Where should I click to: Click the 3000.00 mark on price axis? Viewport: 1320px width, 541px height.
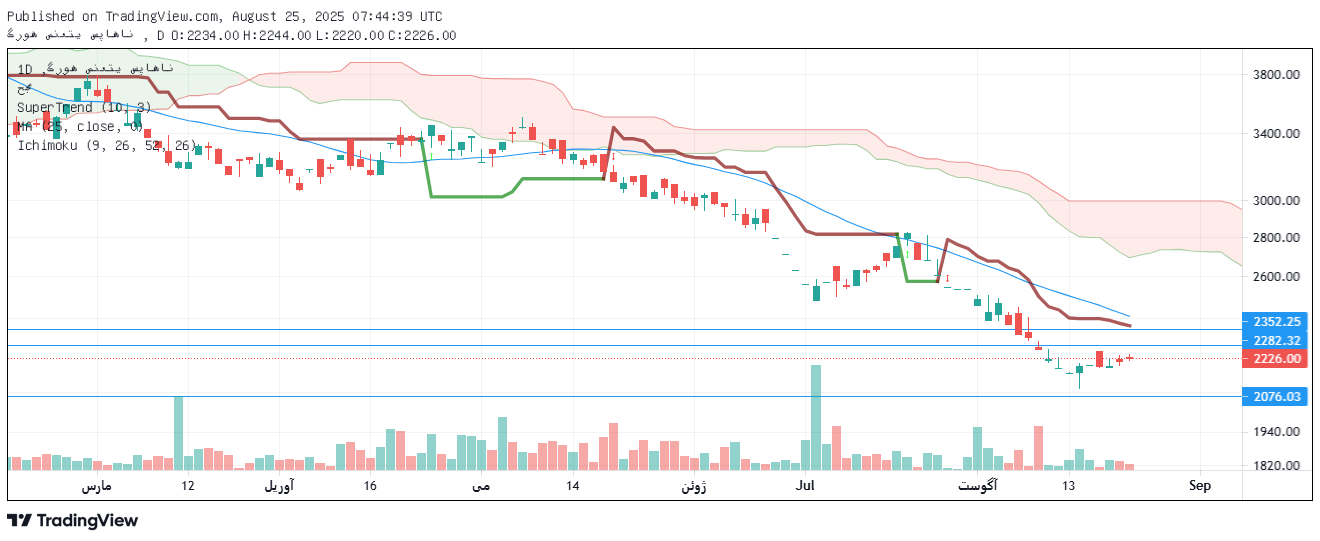(1275, 201)
